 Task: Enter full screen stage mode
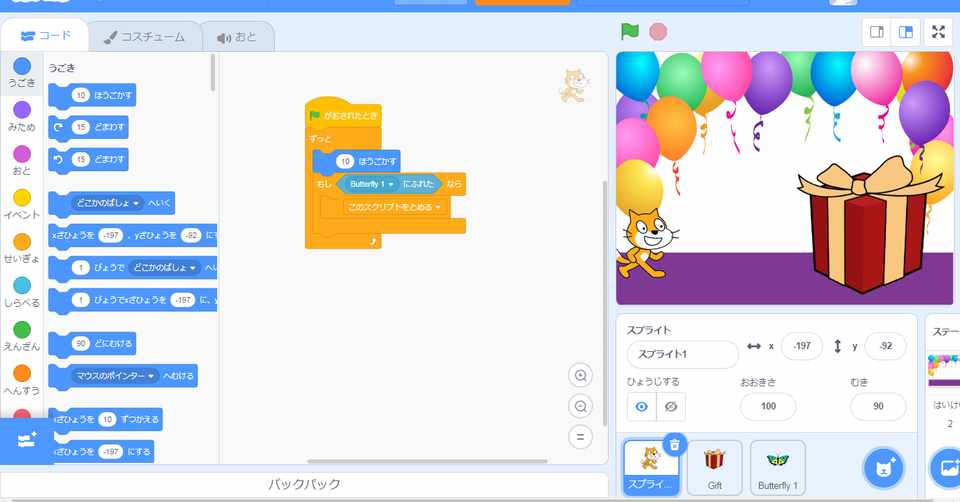pos(939,32)
